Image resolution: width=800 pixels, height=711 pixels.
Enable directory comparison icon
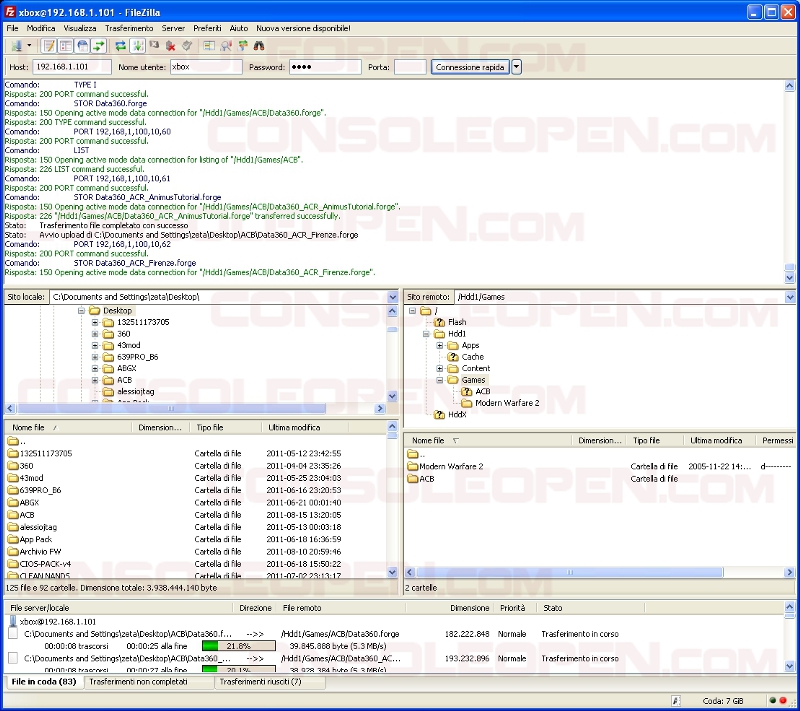tap(226, 46)
